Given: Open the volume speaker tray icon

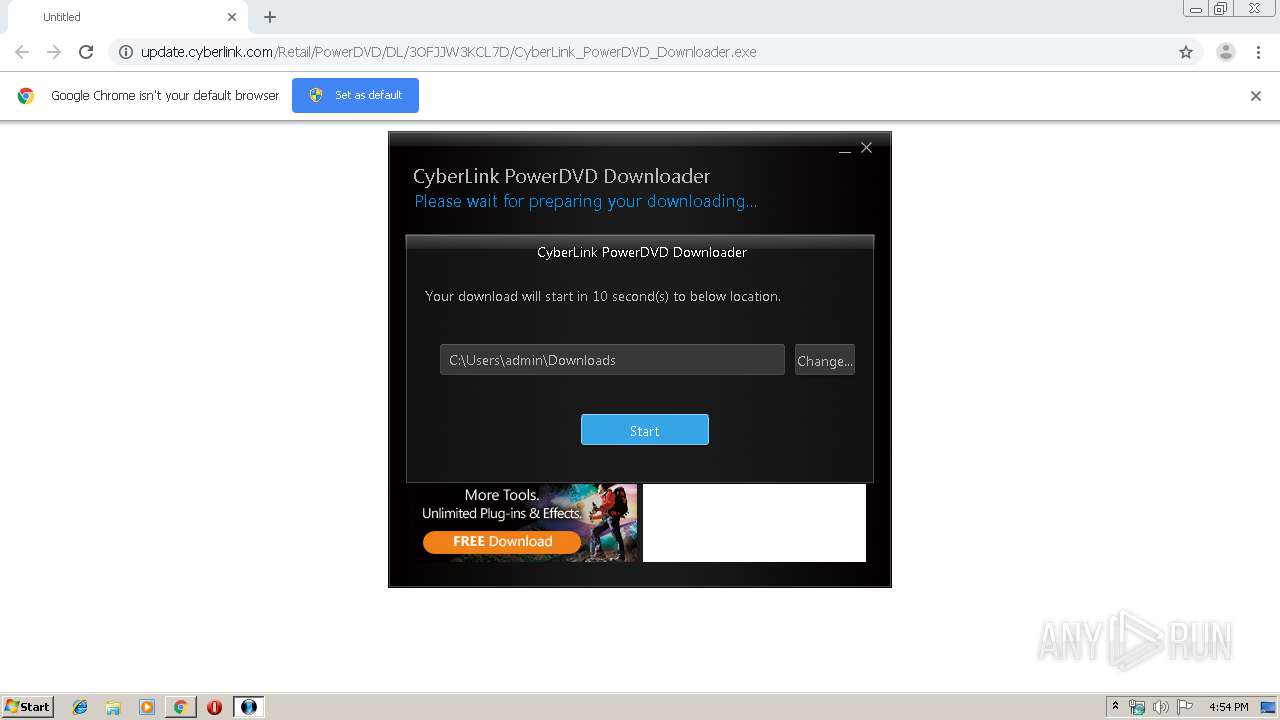Looking at the screenshot, I should 1161,707.
